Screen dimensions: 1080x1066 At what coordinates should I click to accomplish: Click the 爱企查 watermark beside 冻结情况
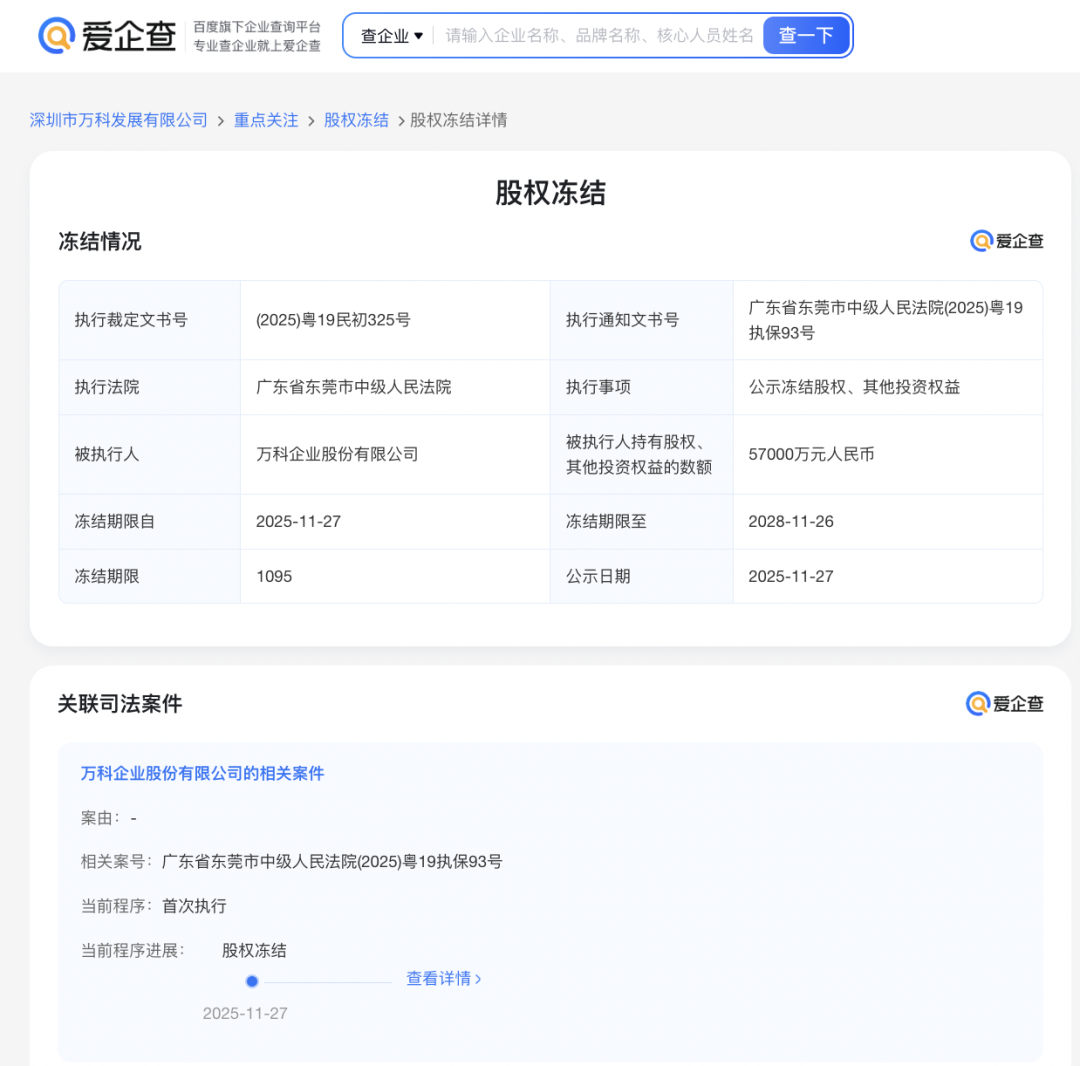click(1006, 241)
